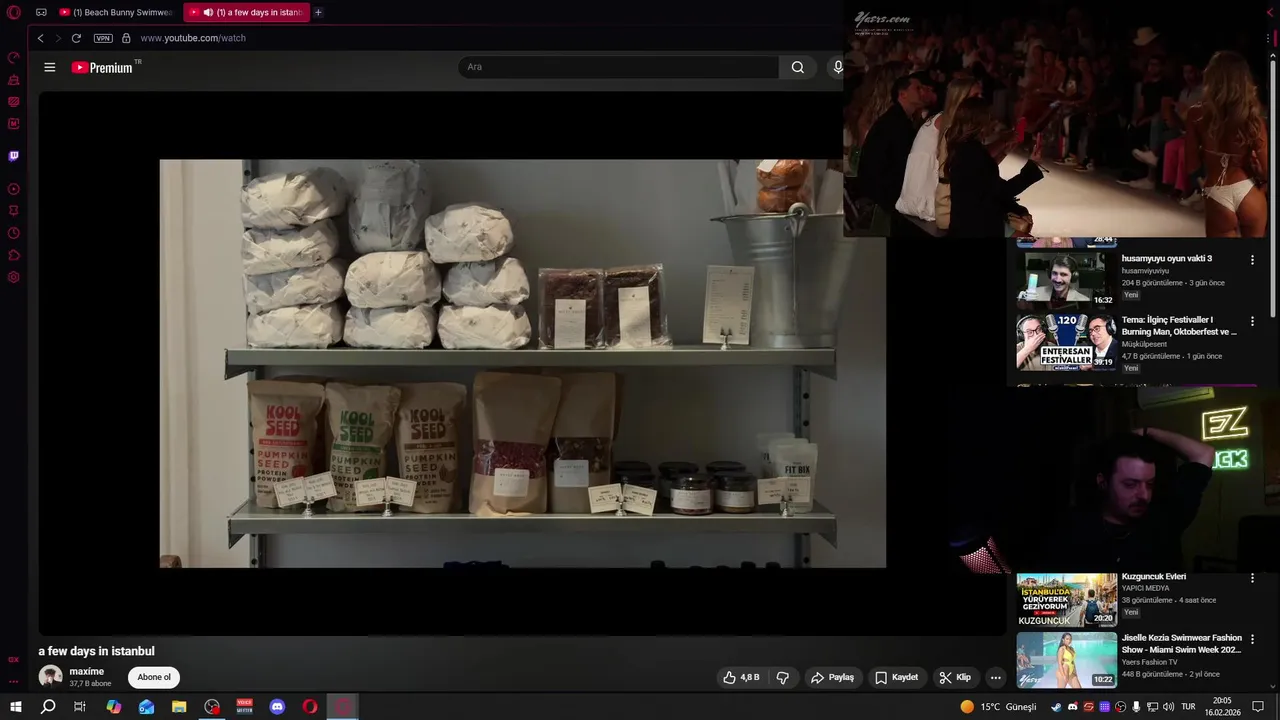The width and height of the screenshot is (1280, 720).
Task: Dislike the video with thumbs-down
Action: coord(783,677)
